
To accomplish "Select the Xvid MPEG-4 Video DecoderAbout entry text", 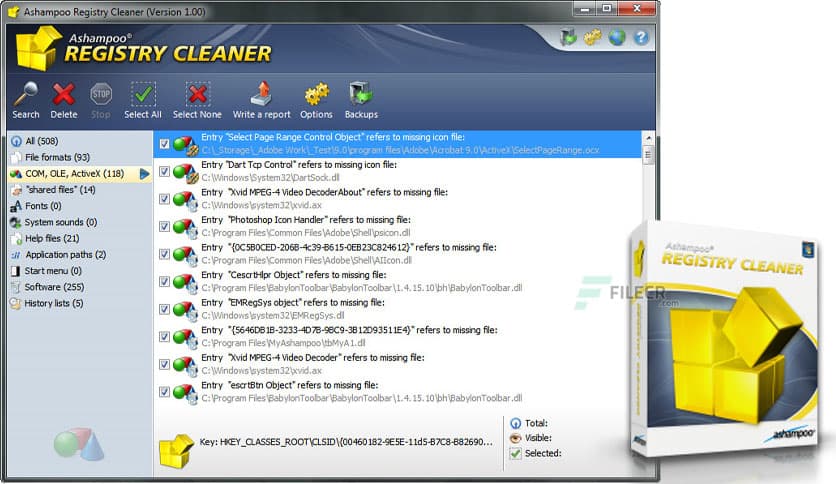I will 324,192.
